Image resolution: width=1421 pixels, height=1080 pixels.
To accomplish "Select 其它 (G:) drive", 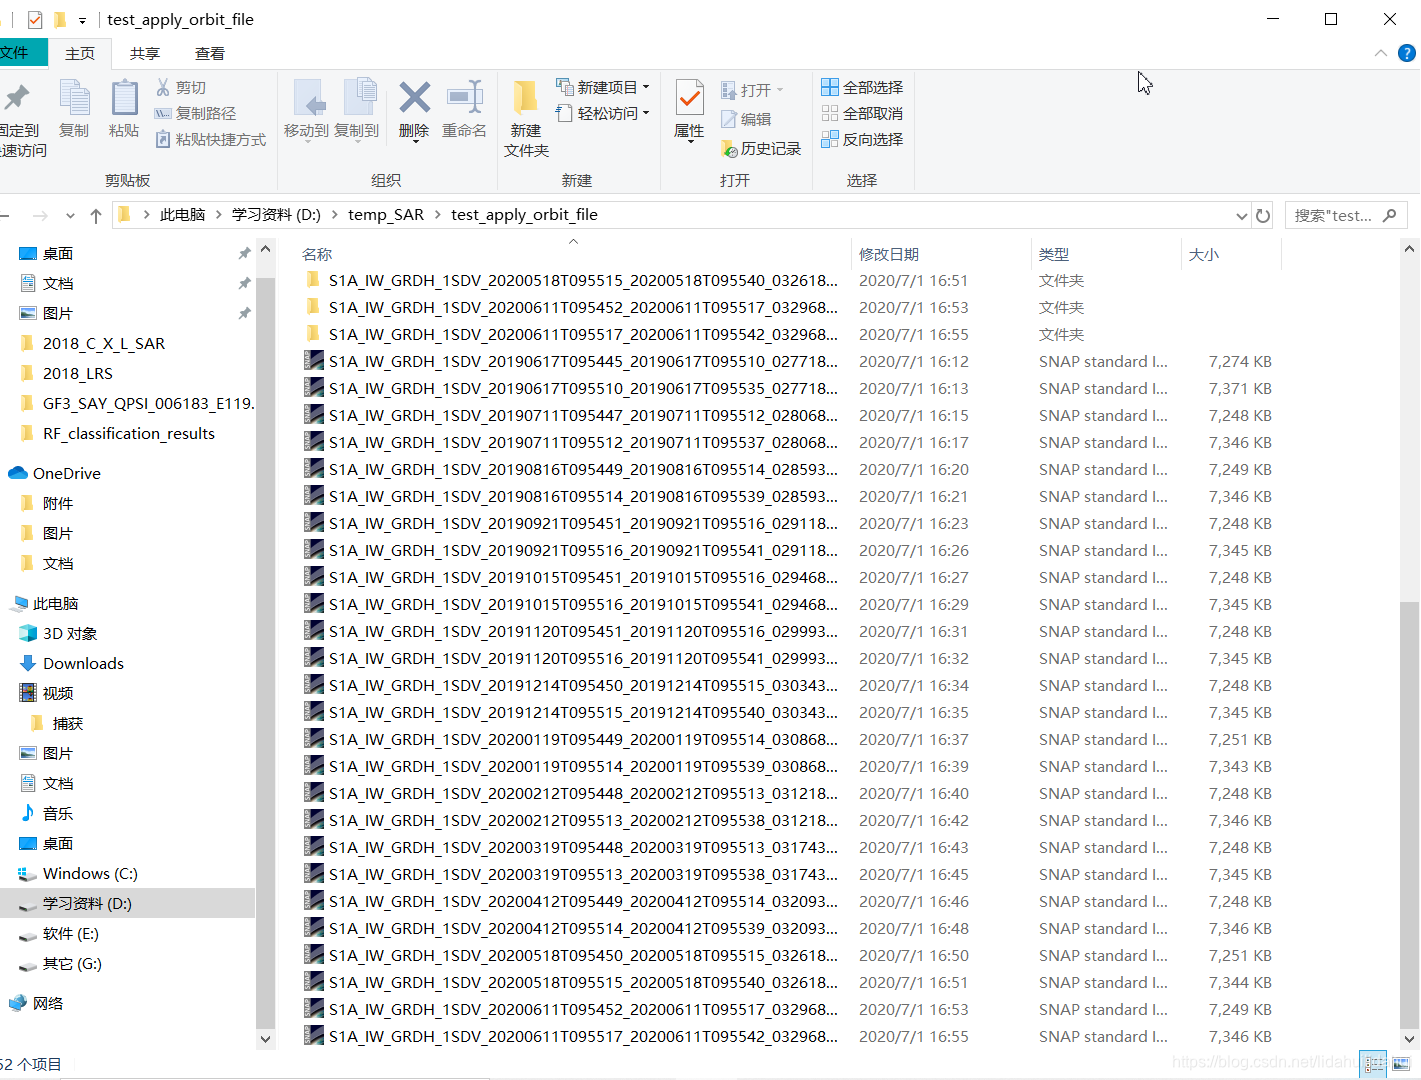I will (x=72, y=963).
